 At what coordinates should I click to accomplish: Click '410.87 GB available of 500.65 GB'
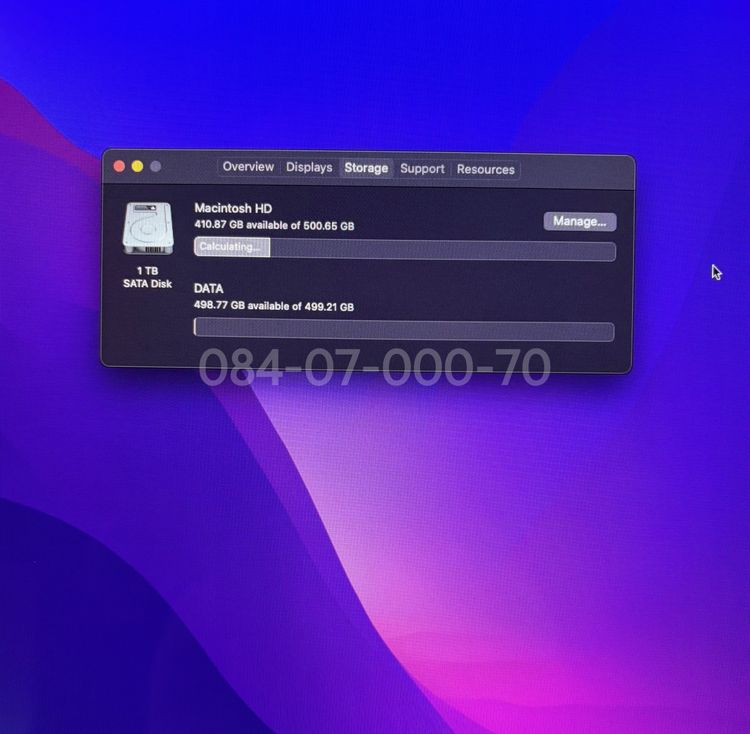point(274,225)
